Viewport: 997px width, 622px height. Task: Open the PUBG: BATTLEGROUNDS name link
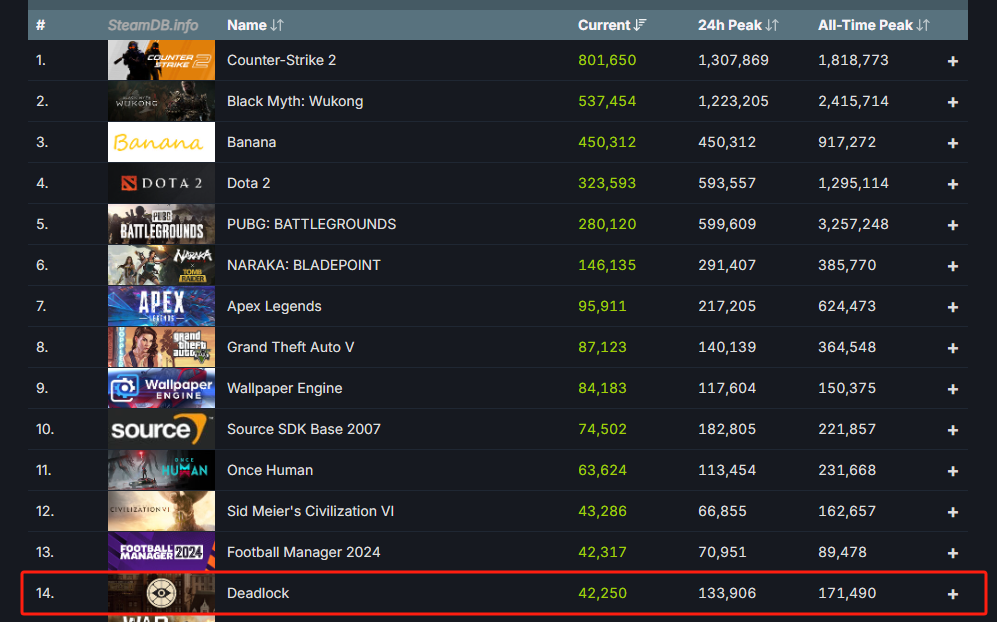(x=312, y=225)
